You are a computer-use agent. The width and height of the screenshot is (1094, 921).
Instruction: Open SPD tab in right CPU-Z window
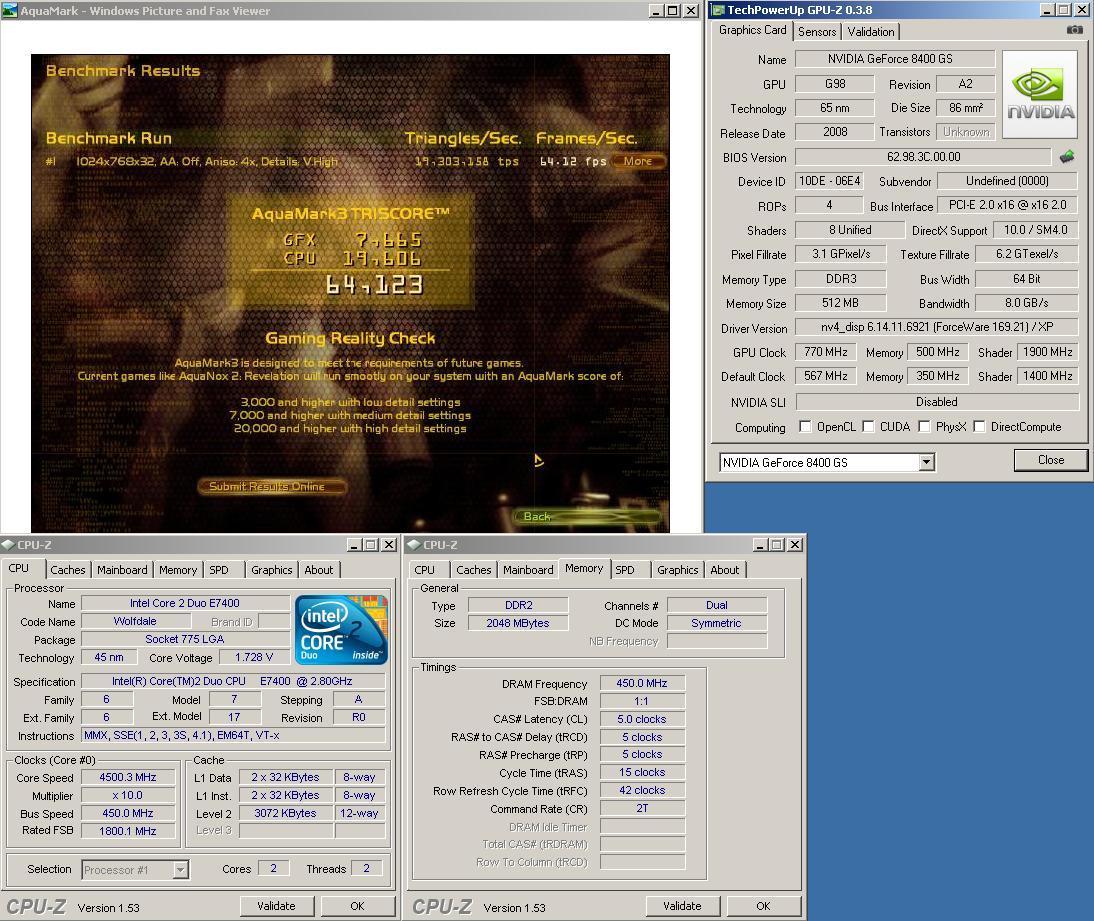(625, 570)
